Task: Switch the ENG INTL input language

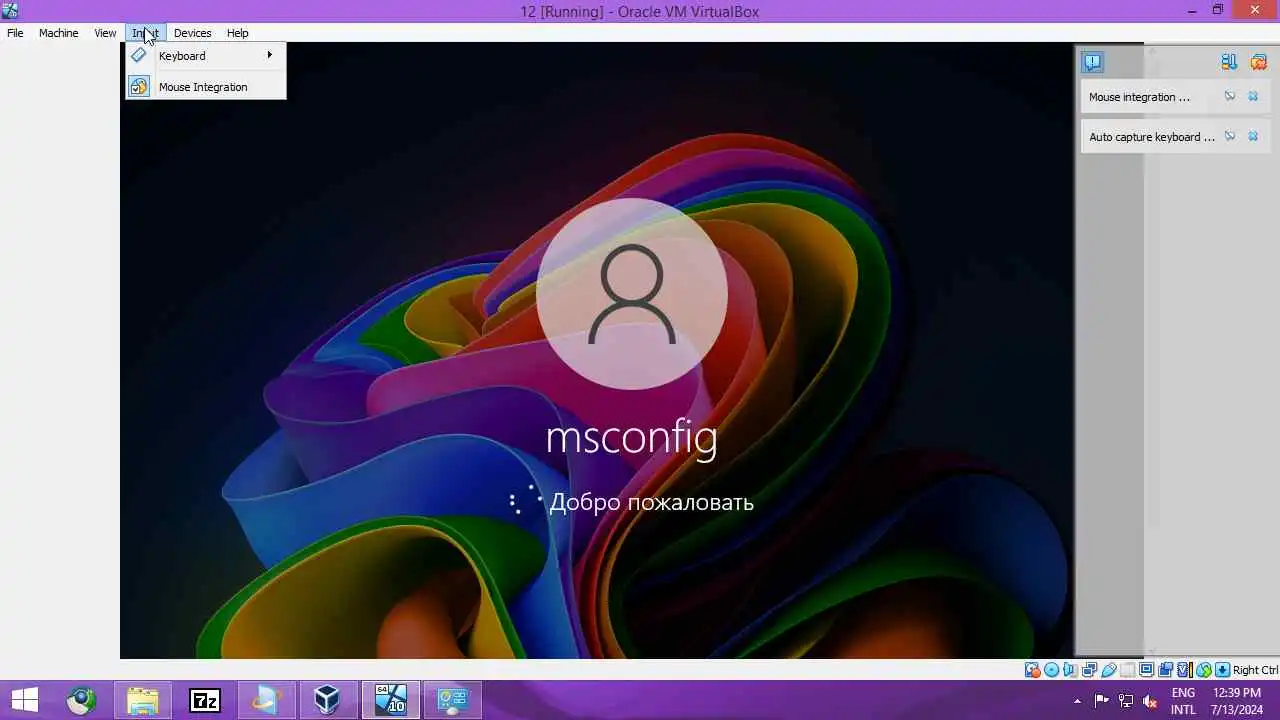Action: point(1183,701)
